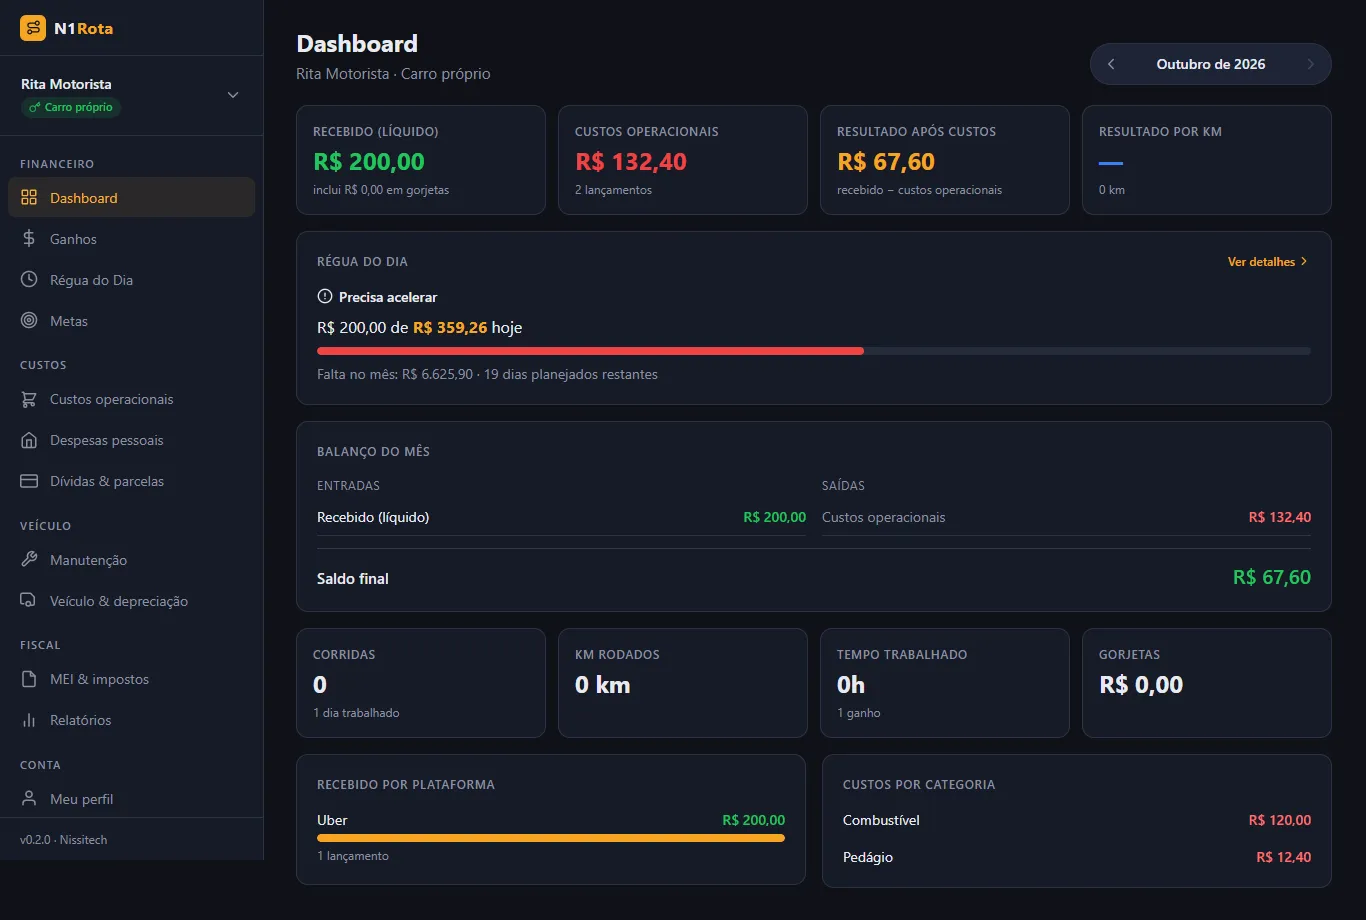The width and height of the screenshot is (1366, 920).
Task: Click the MEI & impostos document icon
Action: [x=29, y=679]
